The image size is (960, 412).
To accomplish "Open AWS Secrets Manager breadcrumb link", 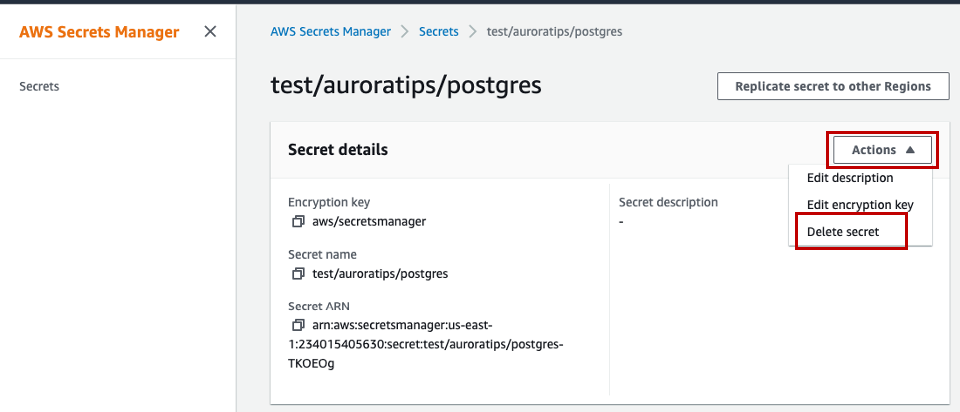I will tap(331, 32).
